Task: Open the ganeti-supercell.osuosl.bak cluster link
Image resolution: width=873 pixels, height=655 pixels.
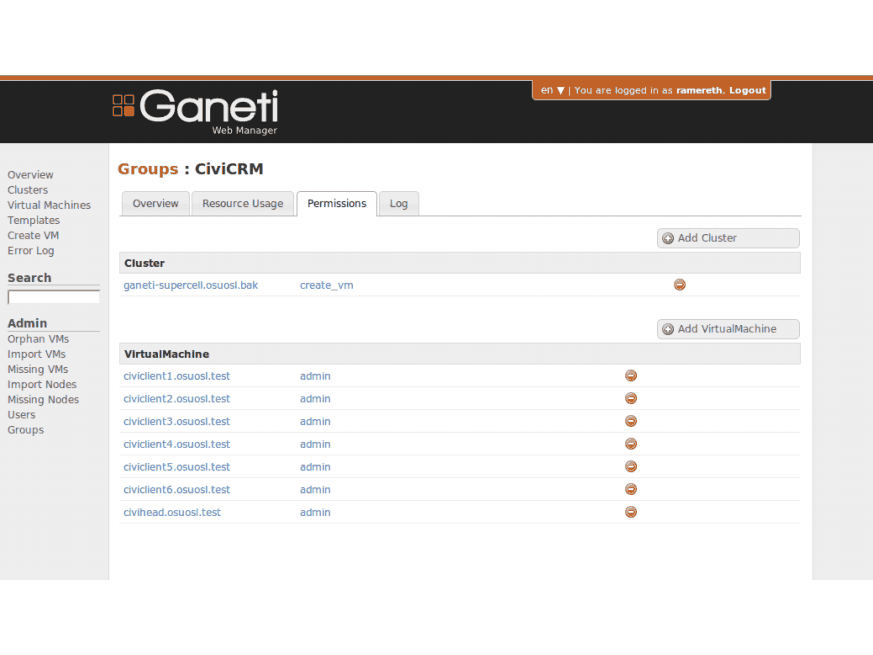Action: pos(190,285)
